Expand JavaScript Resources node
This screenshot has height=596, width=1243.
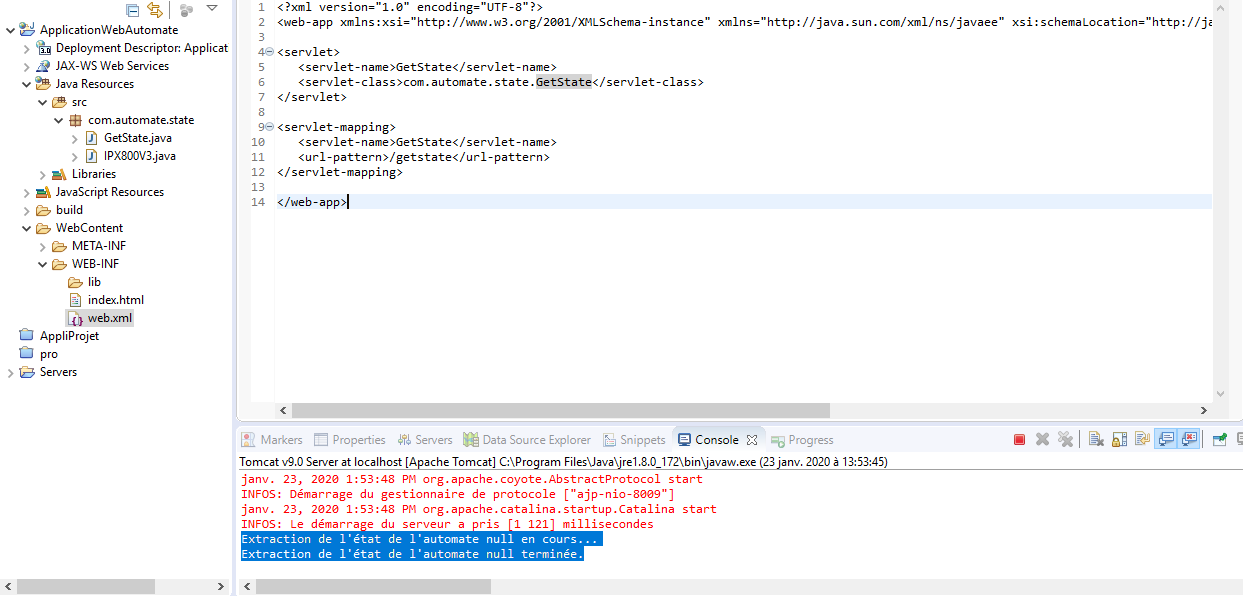pos(26,192)
